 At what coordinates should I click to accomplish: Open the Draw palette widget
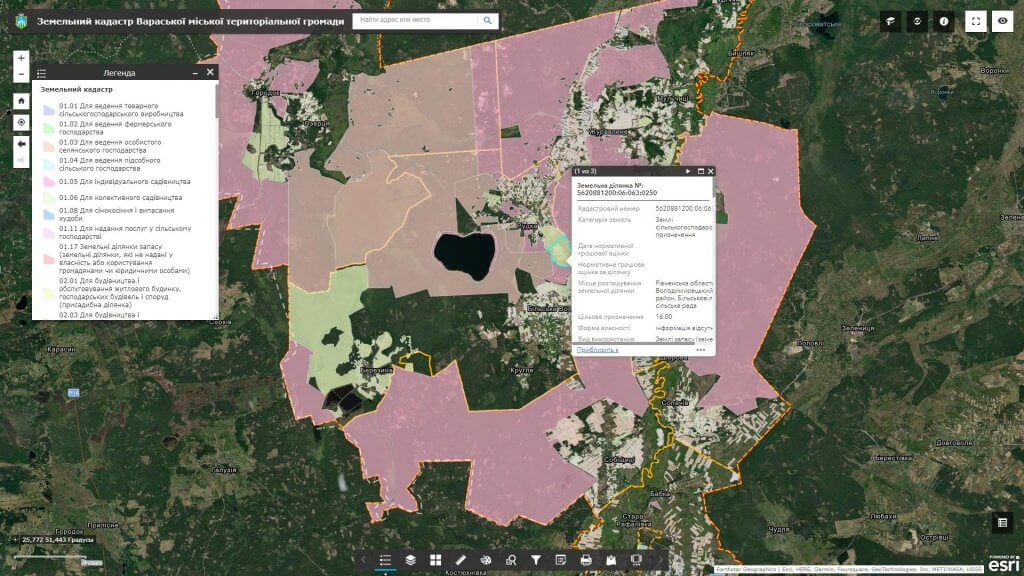coord(486,560)
